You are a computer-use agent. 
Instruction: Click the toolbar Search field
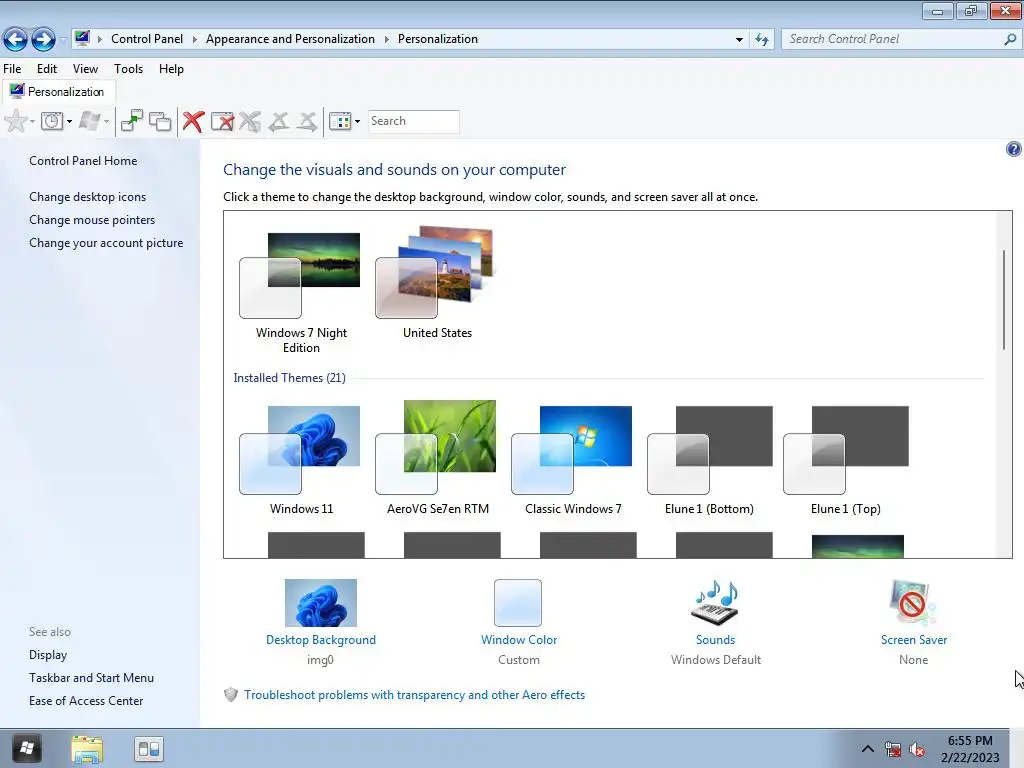click(x=413, y=121)
